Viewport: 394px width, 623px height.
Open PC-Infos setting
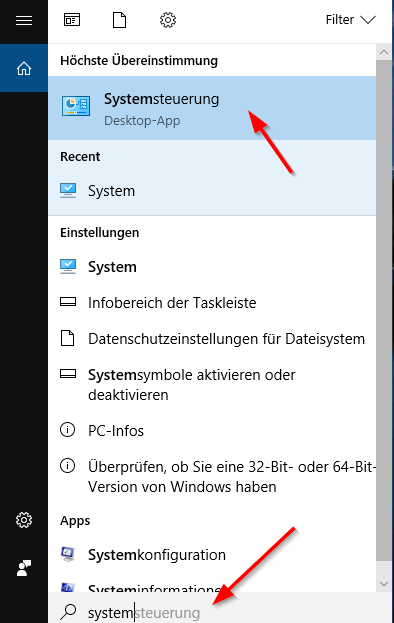click(x=212, y=431)
